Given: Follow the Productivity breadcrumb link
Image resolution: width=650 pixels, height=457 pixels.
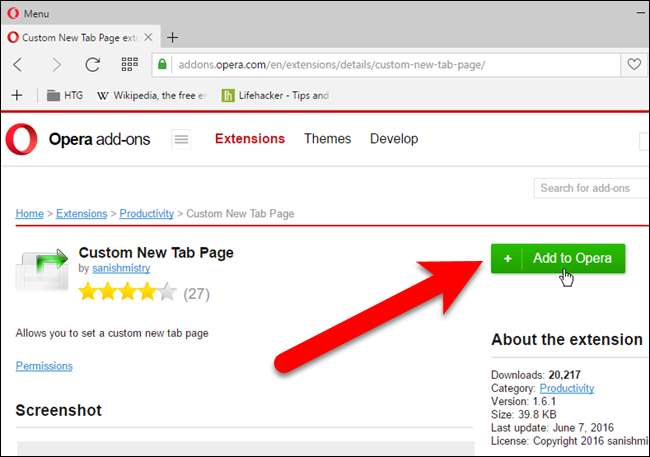Looking at the screenshot, I should (147, 214).
